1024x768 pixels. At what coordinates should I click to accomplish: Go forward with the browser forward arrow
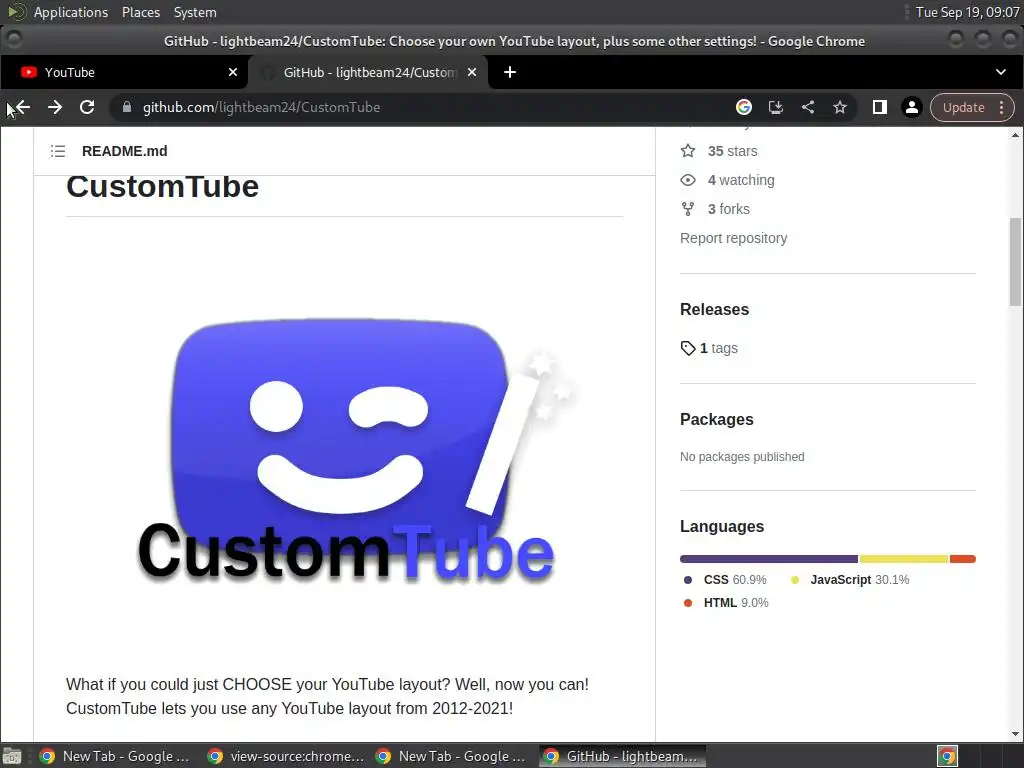[55, 107]
